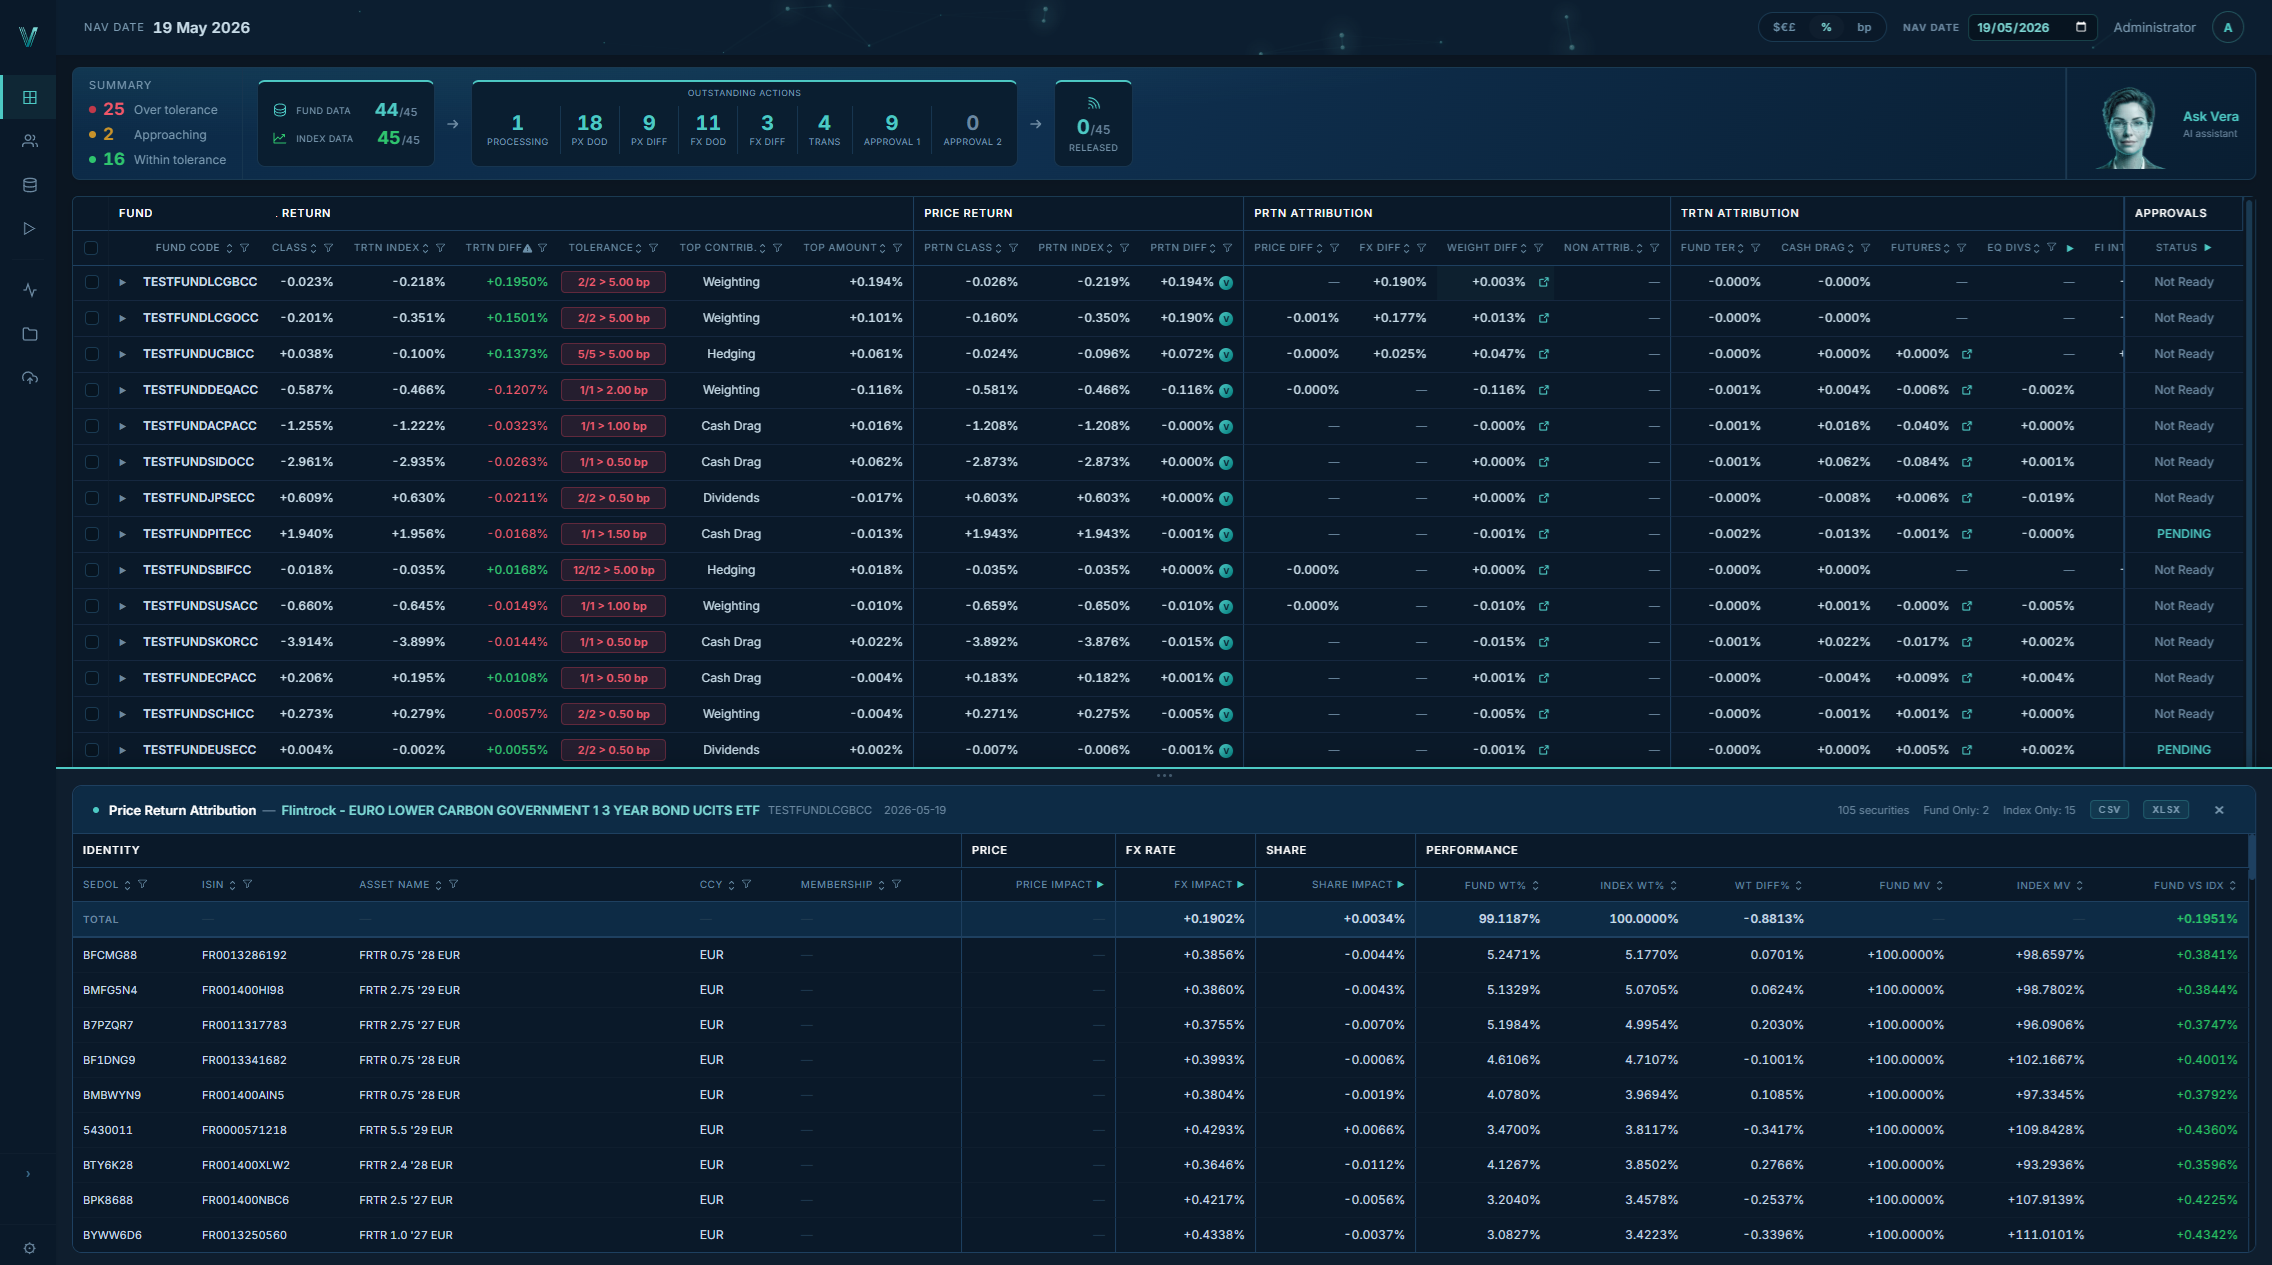Switch units to bp mode
This screenshot has width=2272, height=1265.
1864,27
